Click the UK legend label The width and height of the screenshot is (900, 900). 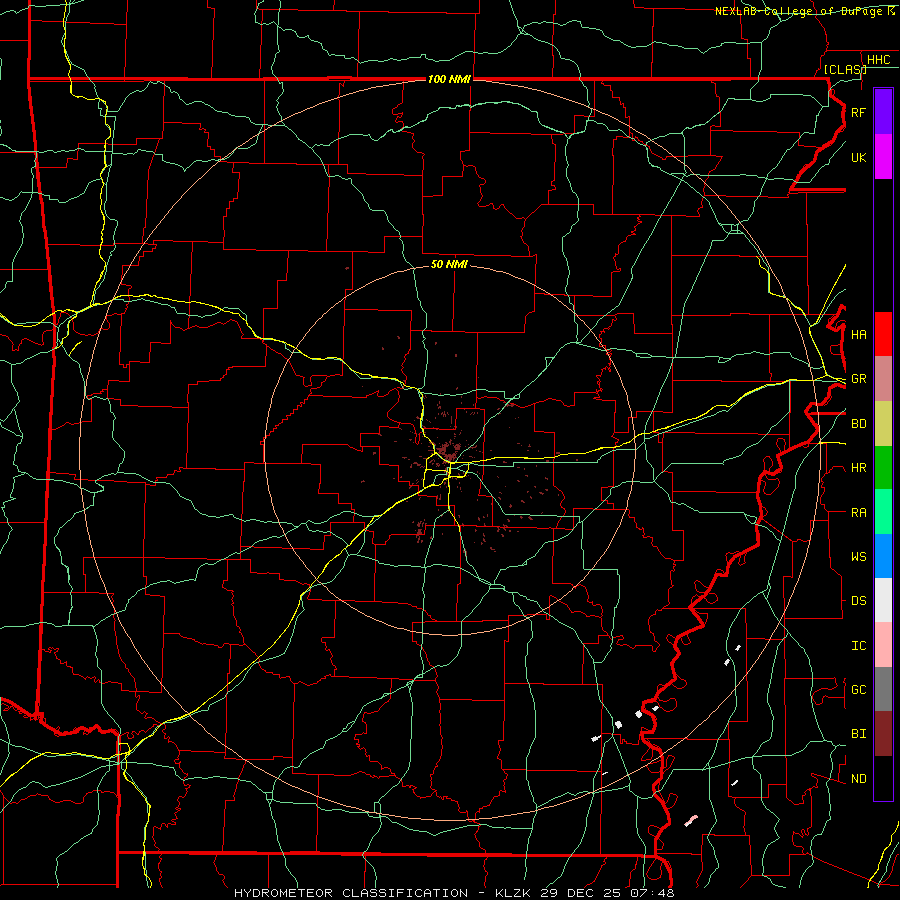pyautogui.click(x=858, y=157)
